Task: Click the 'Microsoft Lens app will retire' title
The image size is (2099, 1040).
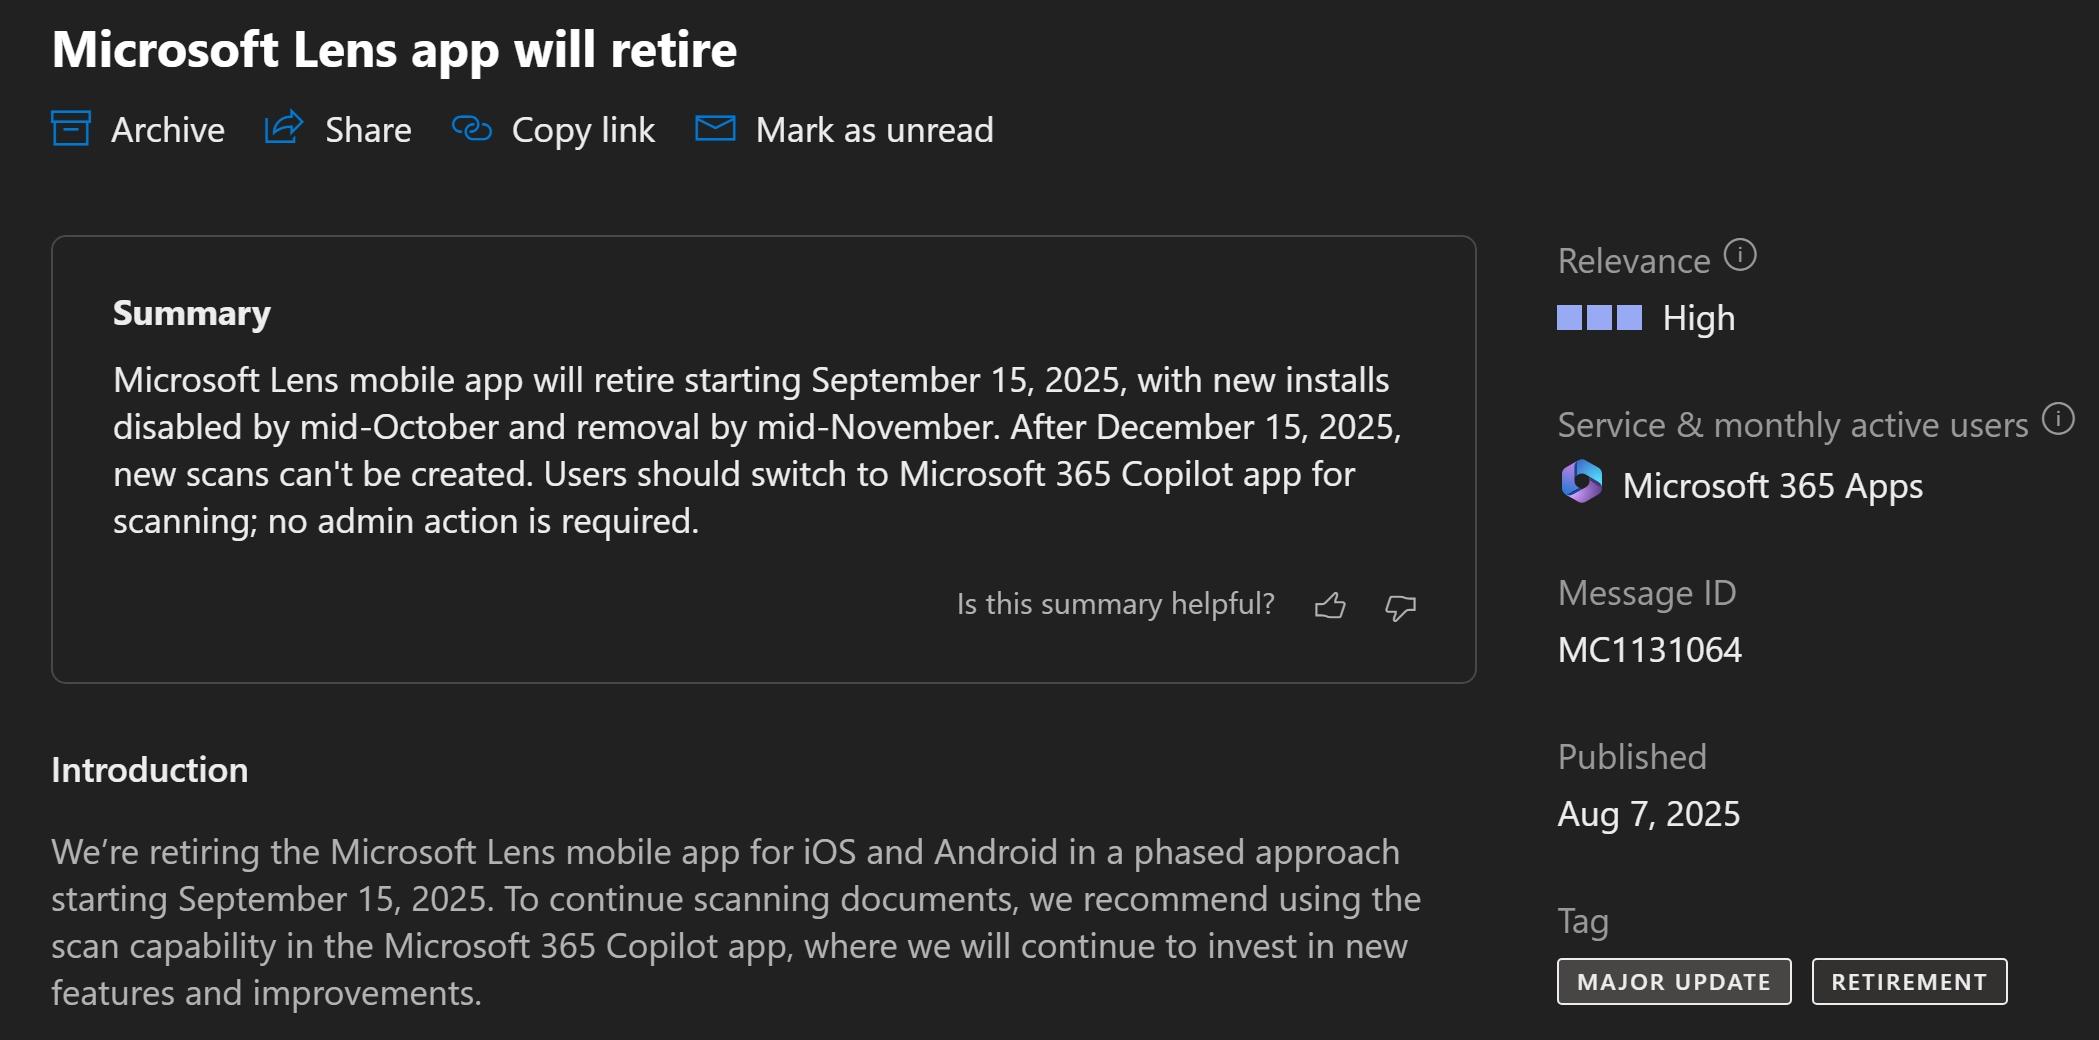Action: tap(394, 50)
